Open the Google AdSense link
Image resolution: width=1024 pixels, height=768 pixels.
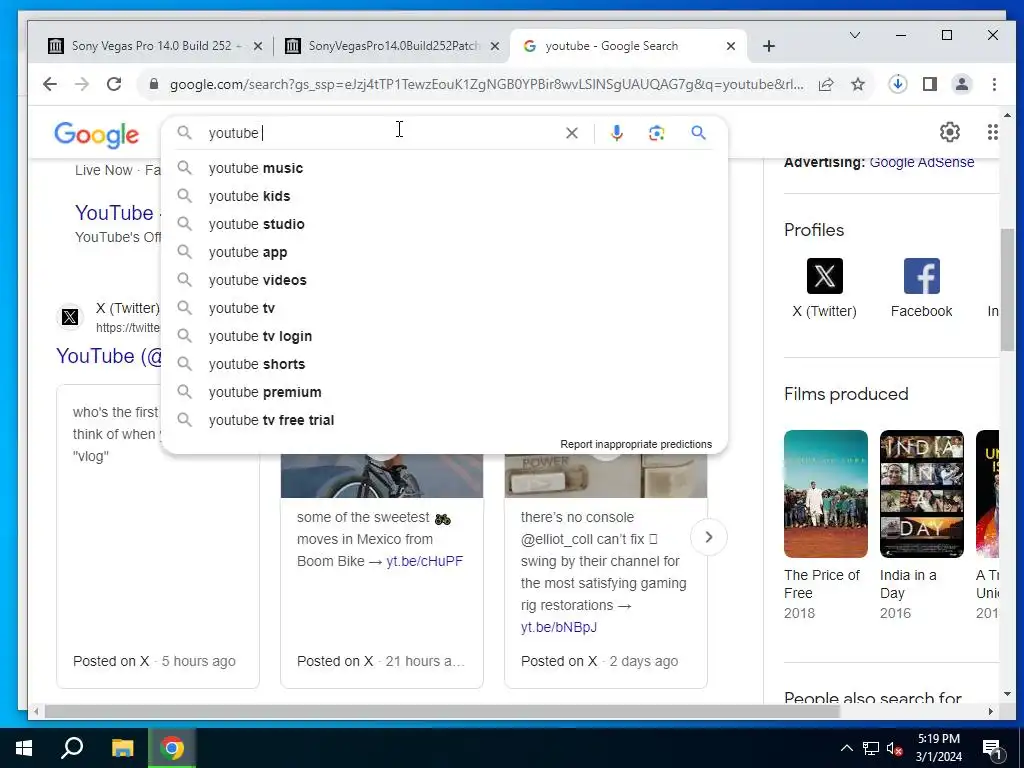[921, 163]
